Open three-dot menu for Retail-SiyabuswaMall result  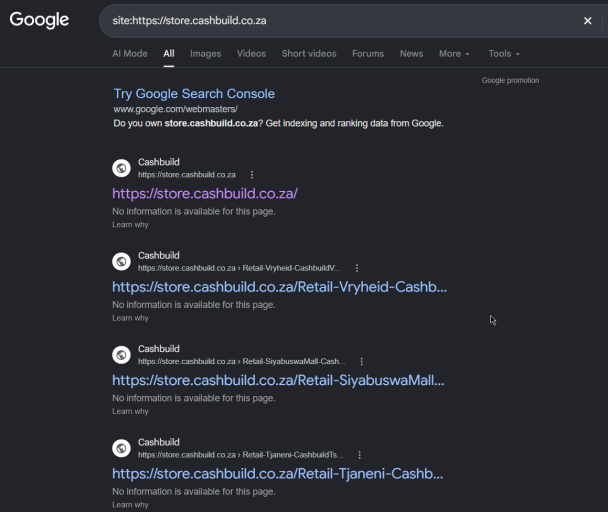pos(361,362)
